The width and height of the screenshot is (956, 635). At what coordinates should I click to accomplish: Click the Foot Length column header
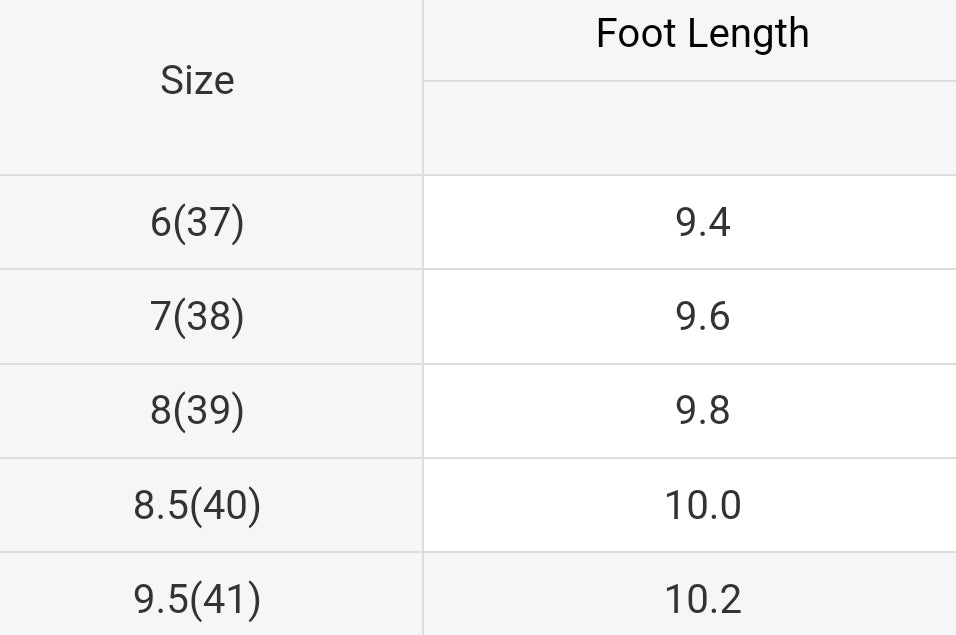click(x=702, y=34)
